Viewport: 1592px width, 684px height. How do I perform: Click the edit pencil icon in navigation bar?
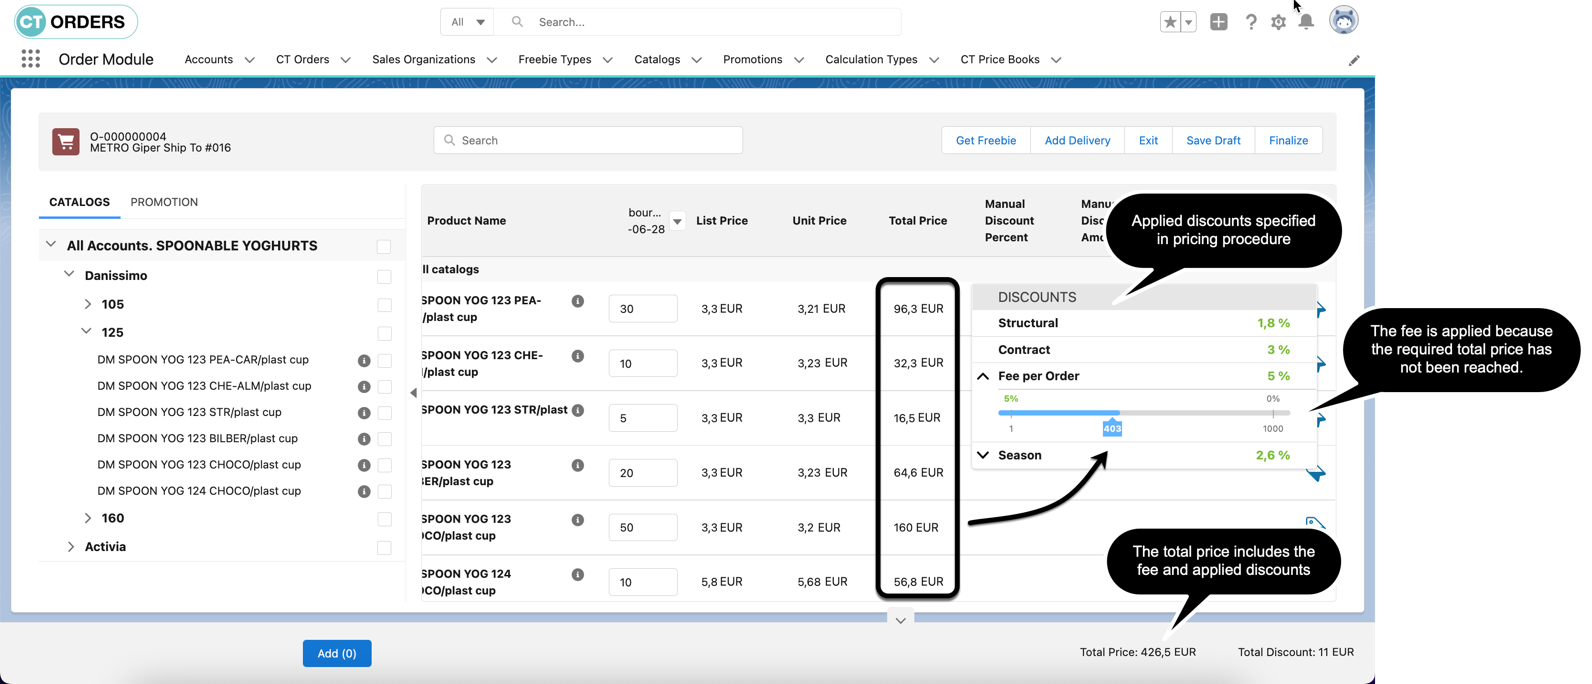(x=1354, y=60)
